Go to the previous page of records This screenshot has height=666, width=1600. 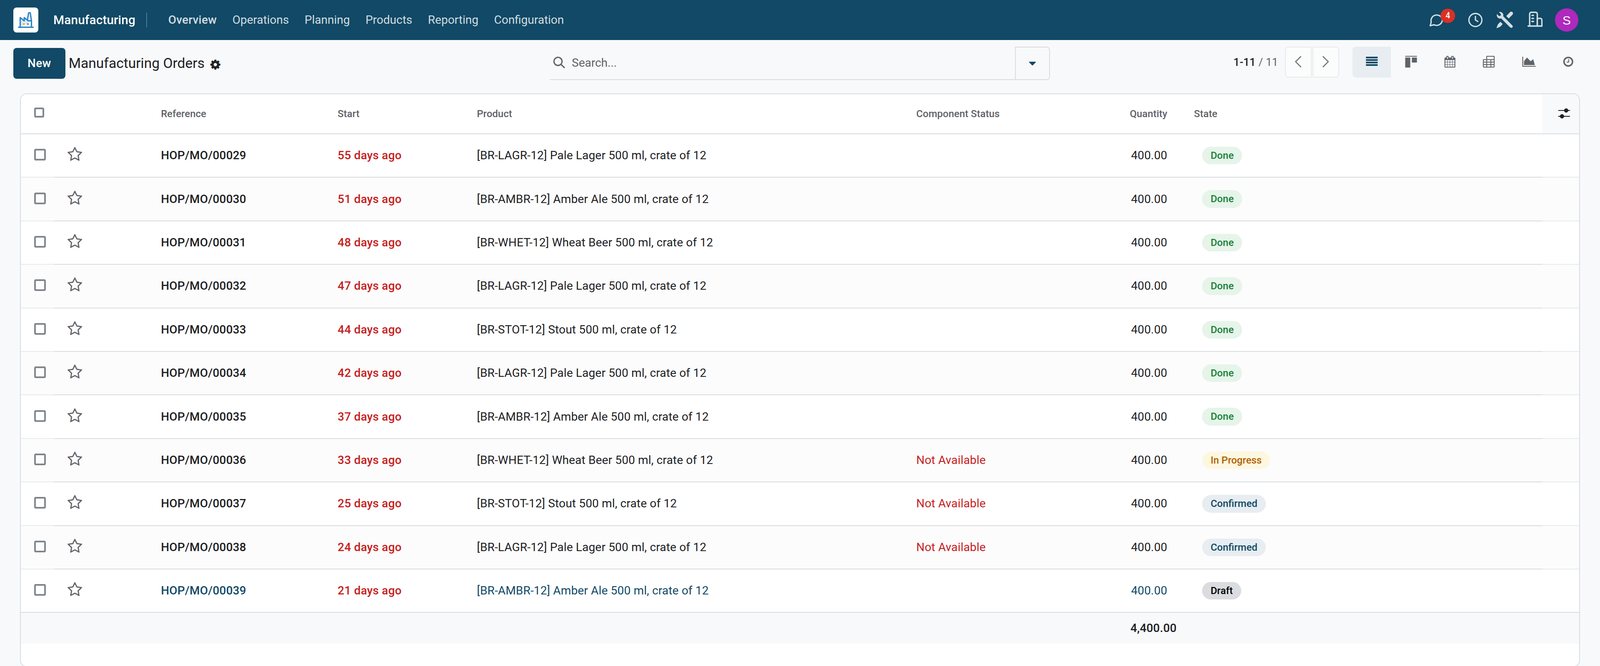click(x=1298, y=62)
